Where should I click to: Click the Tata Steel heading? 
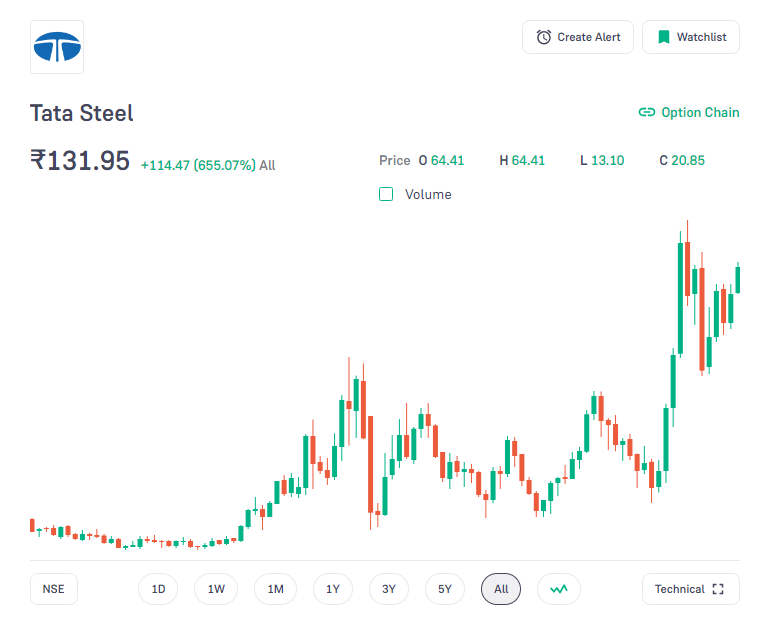pos(82,113)
